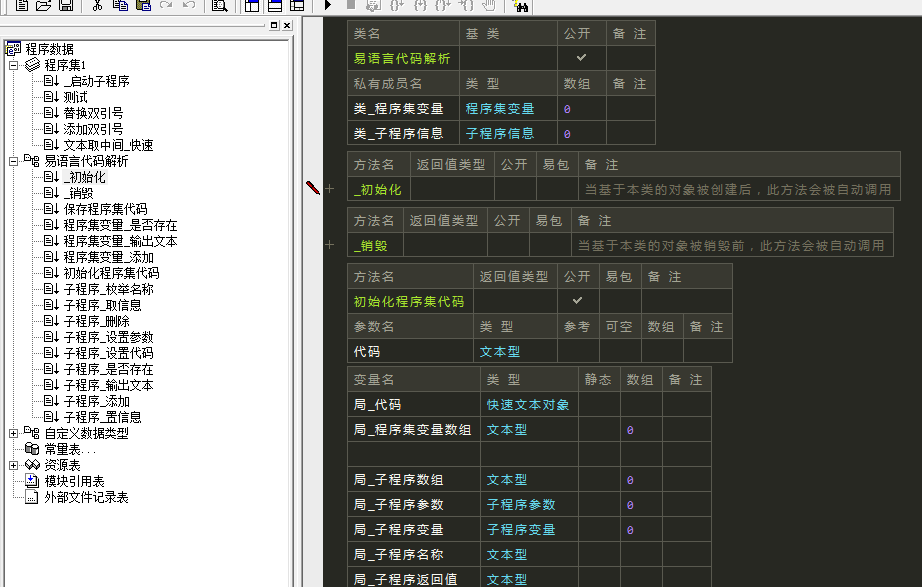Viewport: 922px width, 587px height.
Task: Collapse the 易语言代码解析 tree node
Action: pyautogui.click(x=14, y=161)
